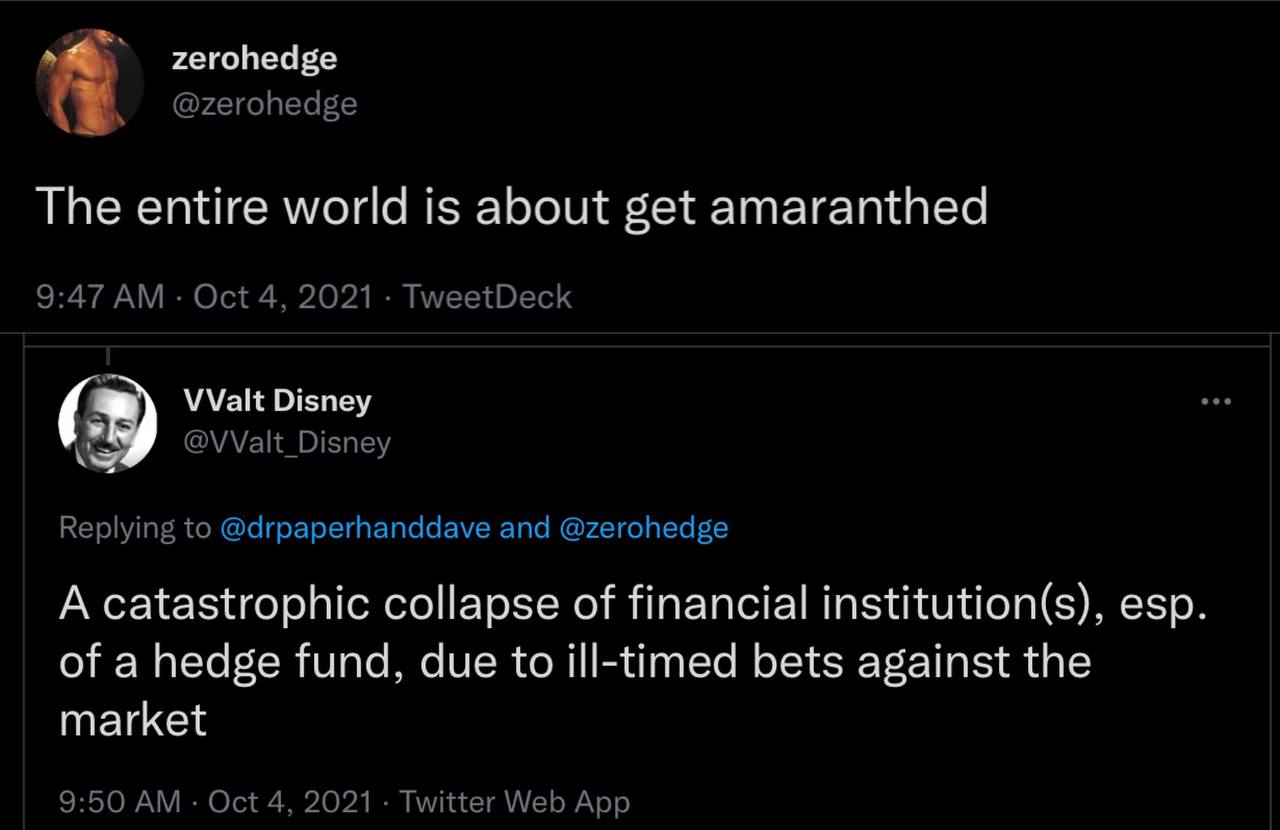This screenshot has width=1280, height=830.
Task: Click the 9:50 AM timestamp
Action: [120, 801]
